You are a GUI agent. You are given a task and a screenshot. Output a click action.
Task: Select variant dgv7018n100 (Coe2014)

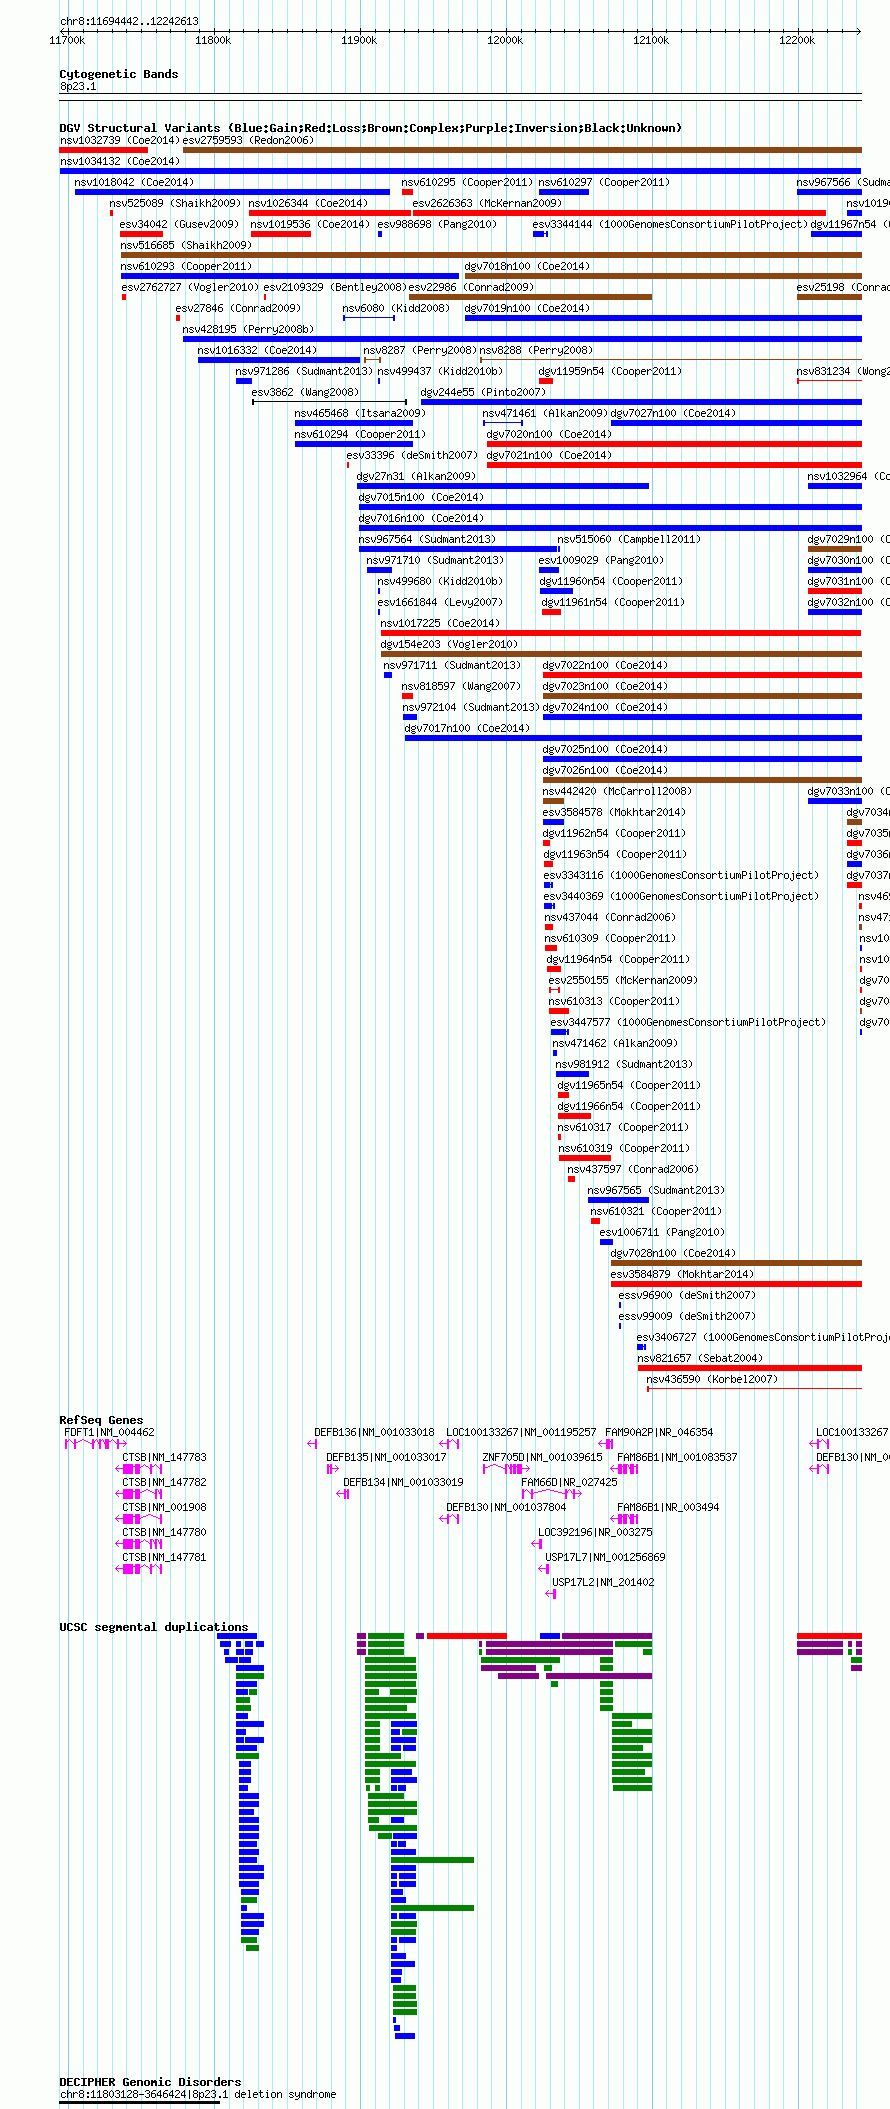[x=527, y=266]
